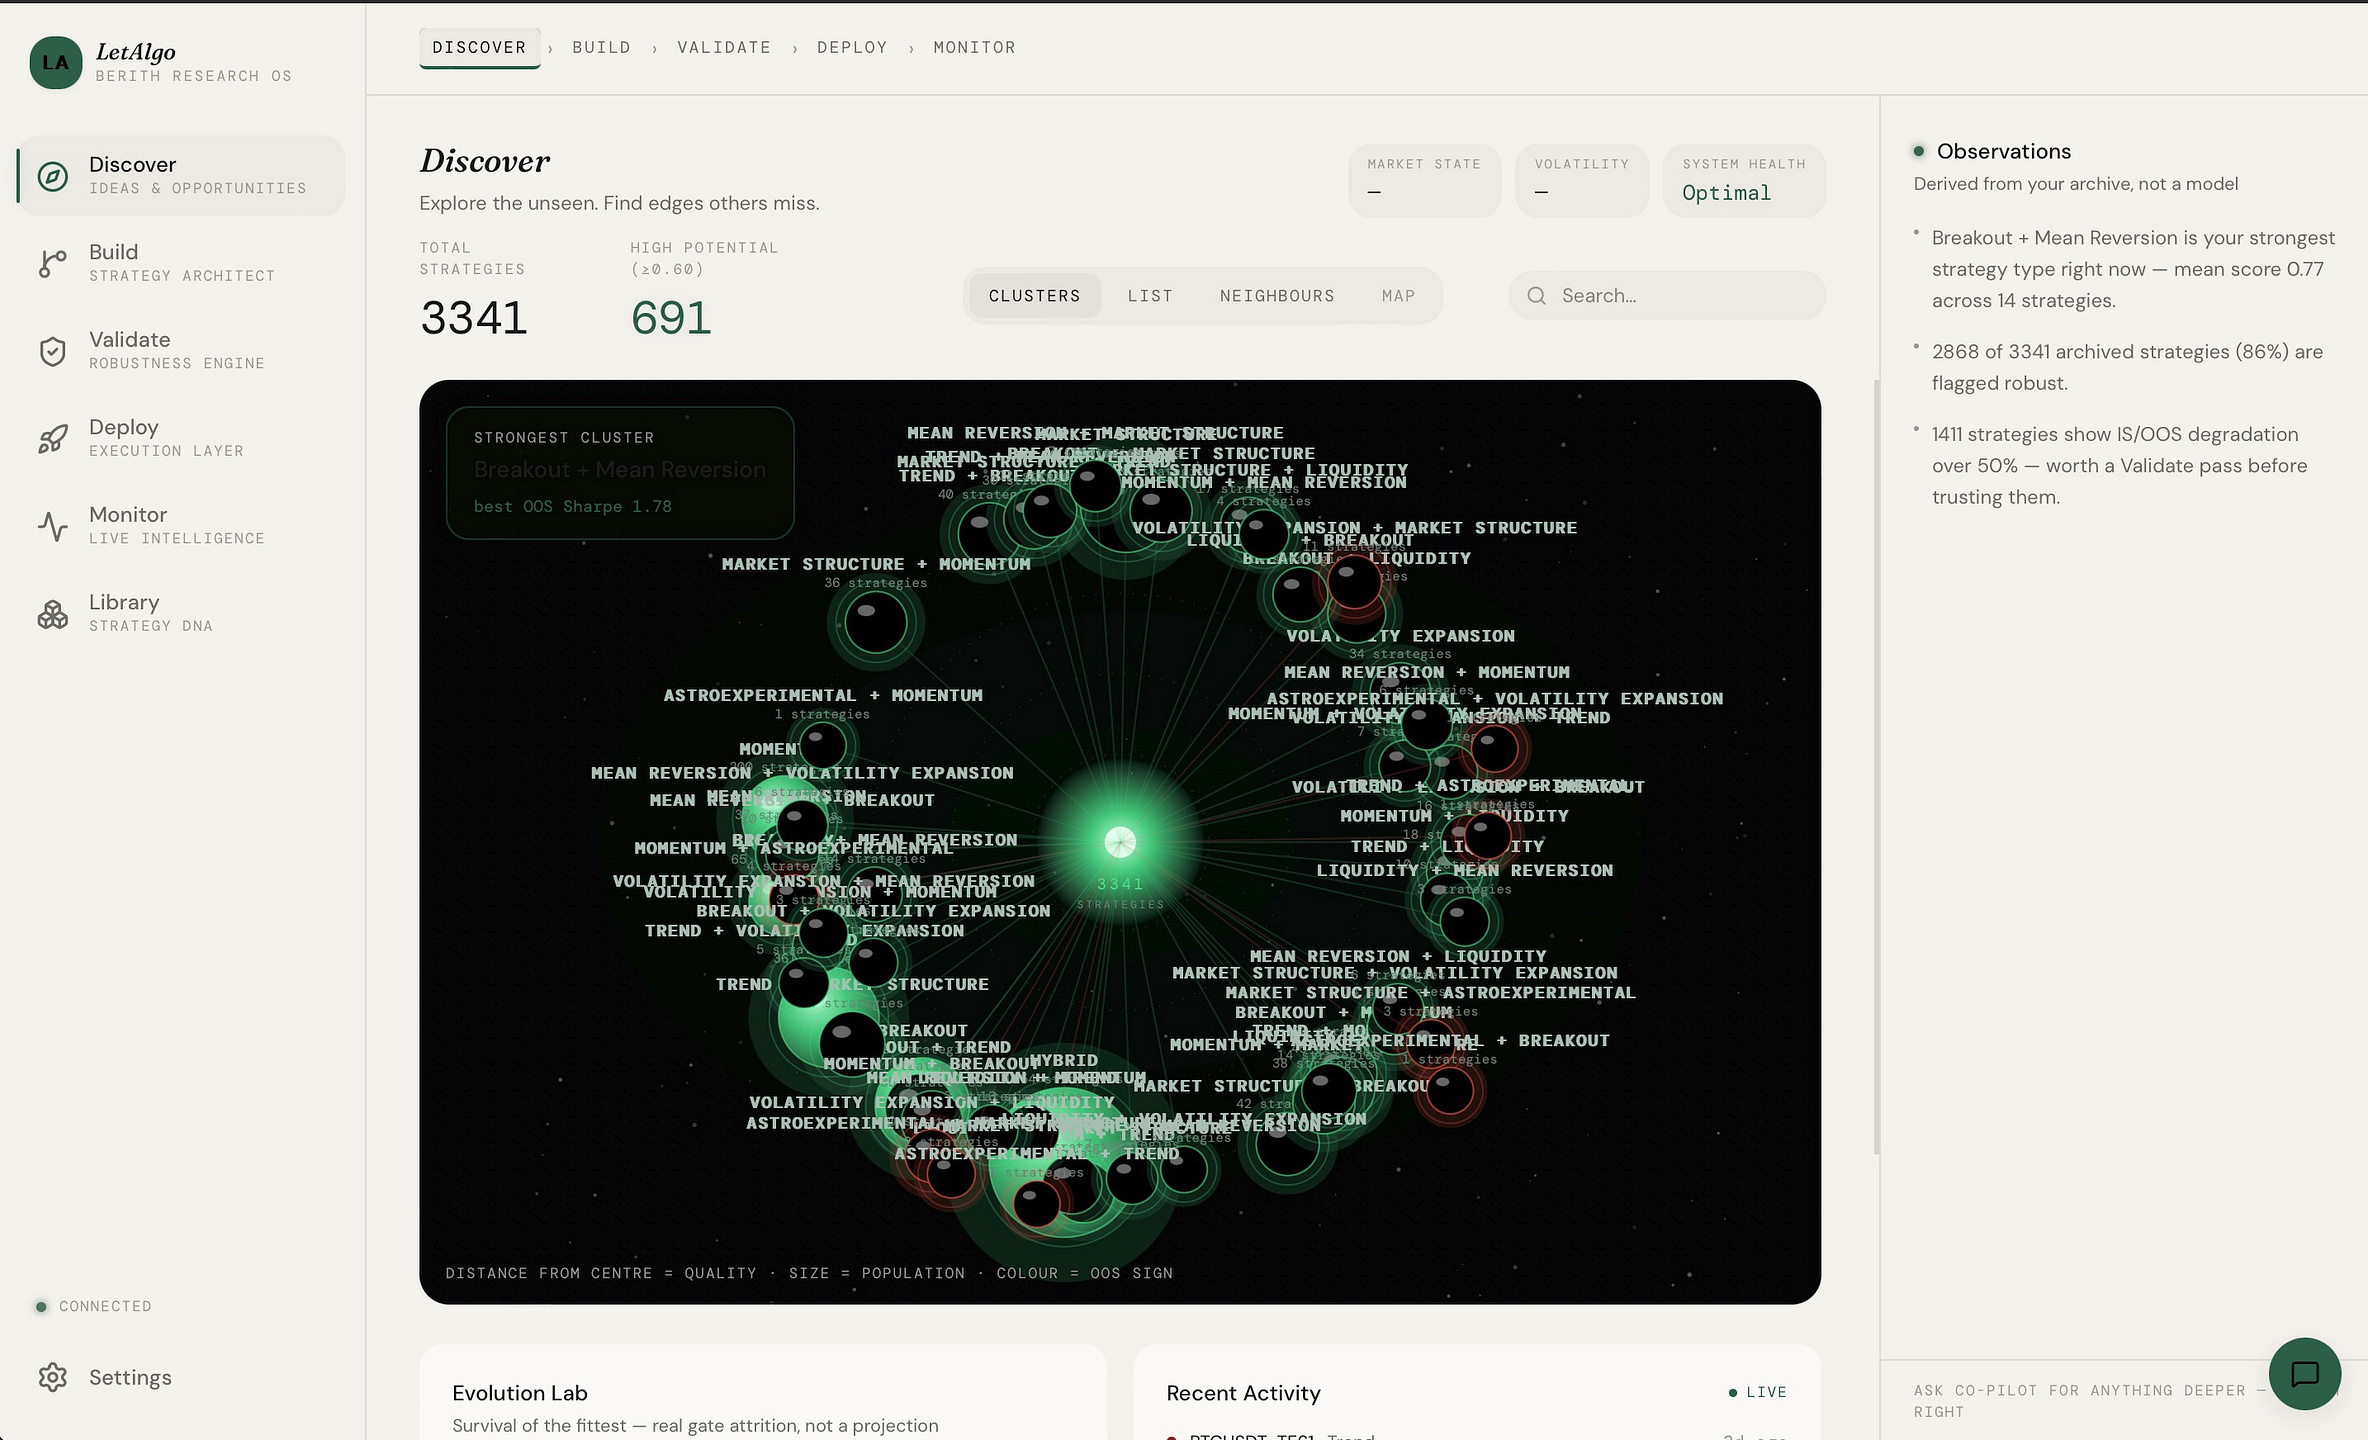Go to the VALIDATE stage tab

coord(724,47)
